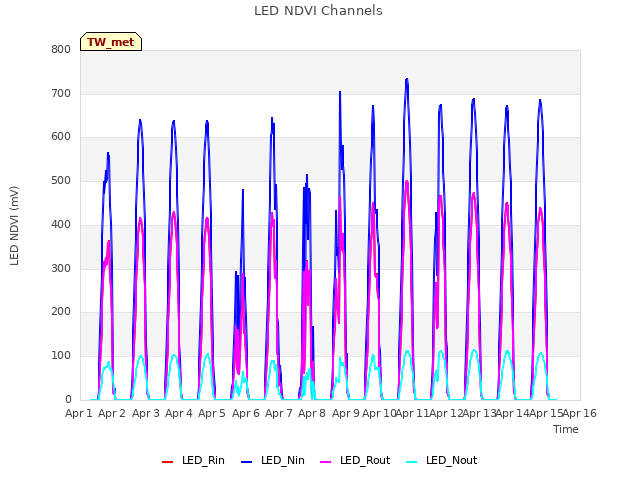The height and width of the screenshot is (480, 640).
Task: Click the Apr 13 x-axis label
Action: click(479, 413)
